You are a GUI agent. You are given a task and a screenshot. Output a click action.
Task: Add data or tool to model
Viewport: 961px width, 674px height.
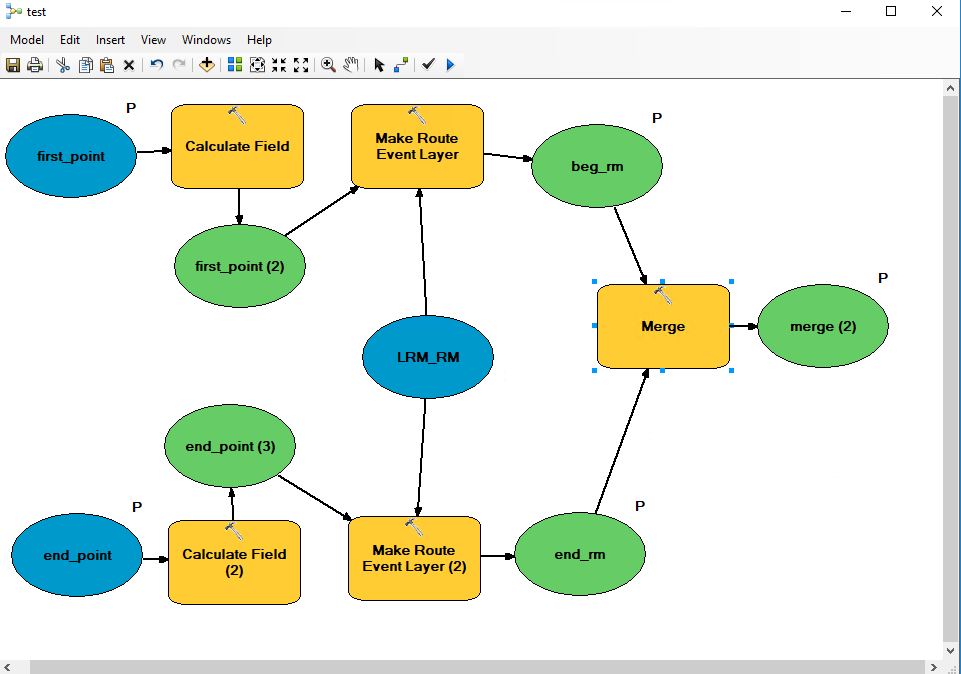click(207, 64)
